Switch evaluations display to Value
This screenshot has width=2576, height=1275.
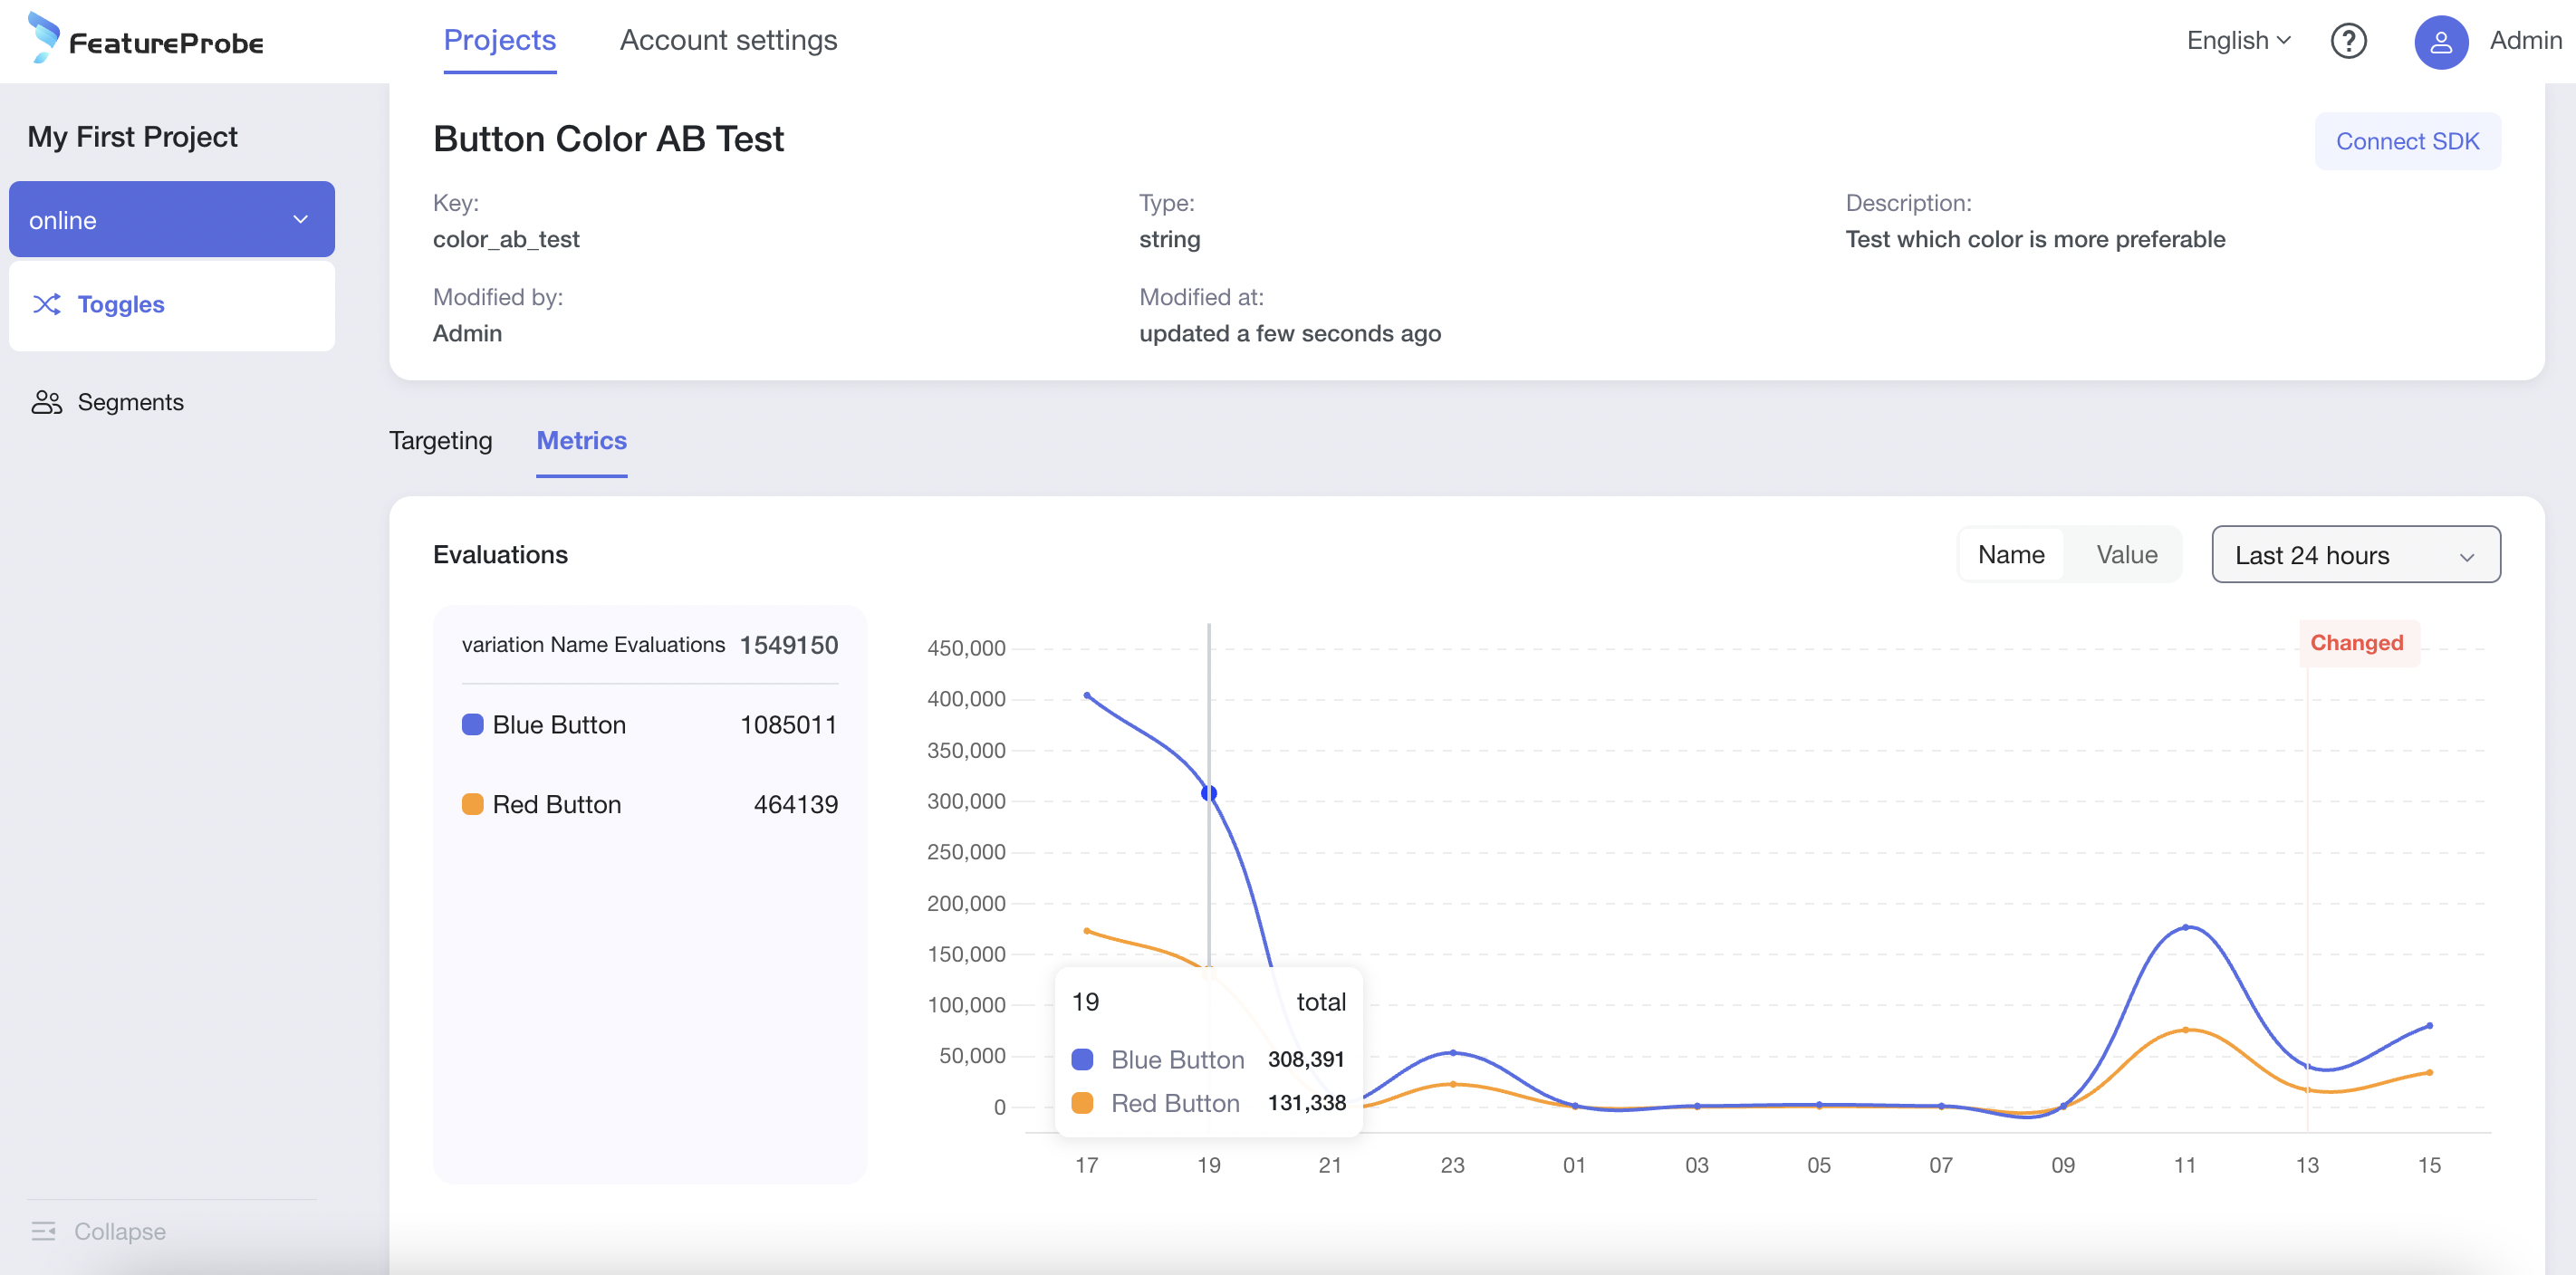coord(2126,554)
